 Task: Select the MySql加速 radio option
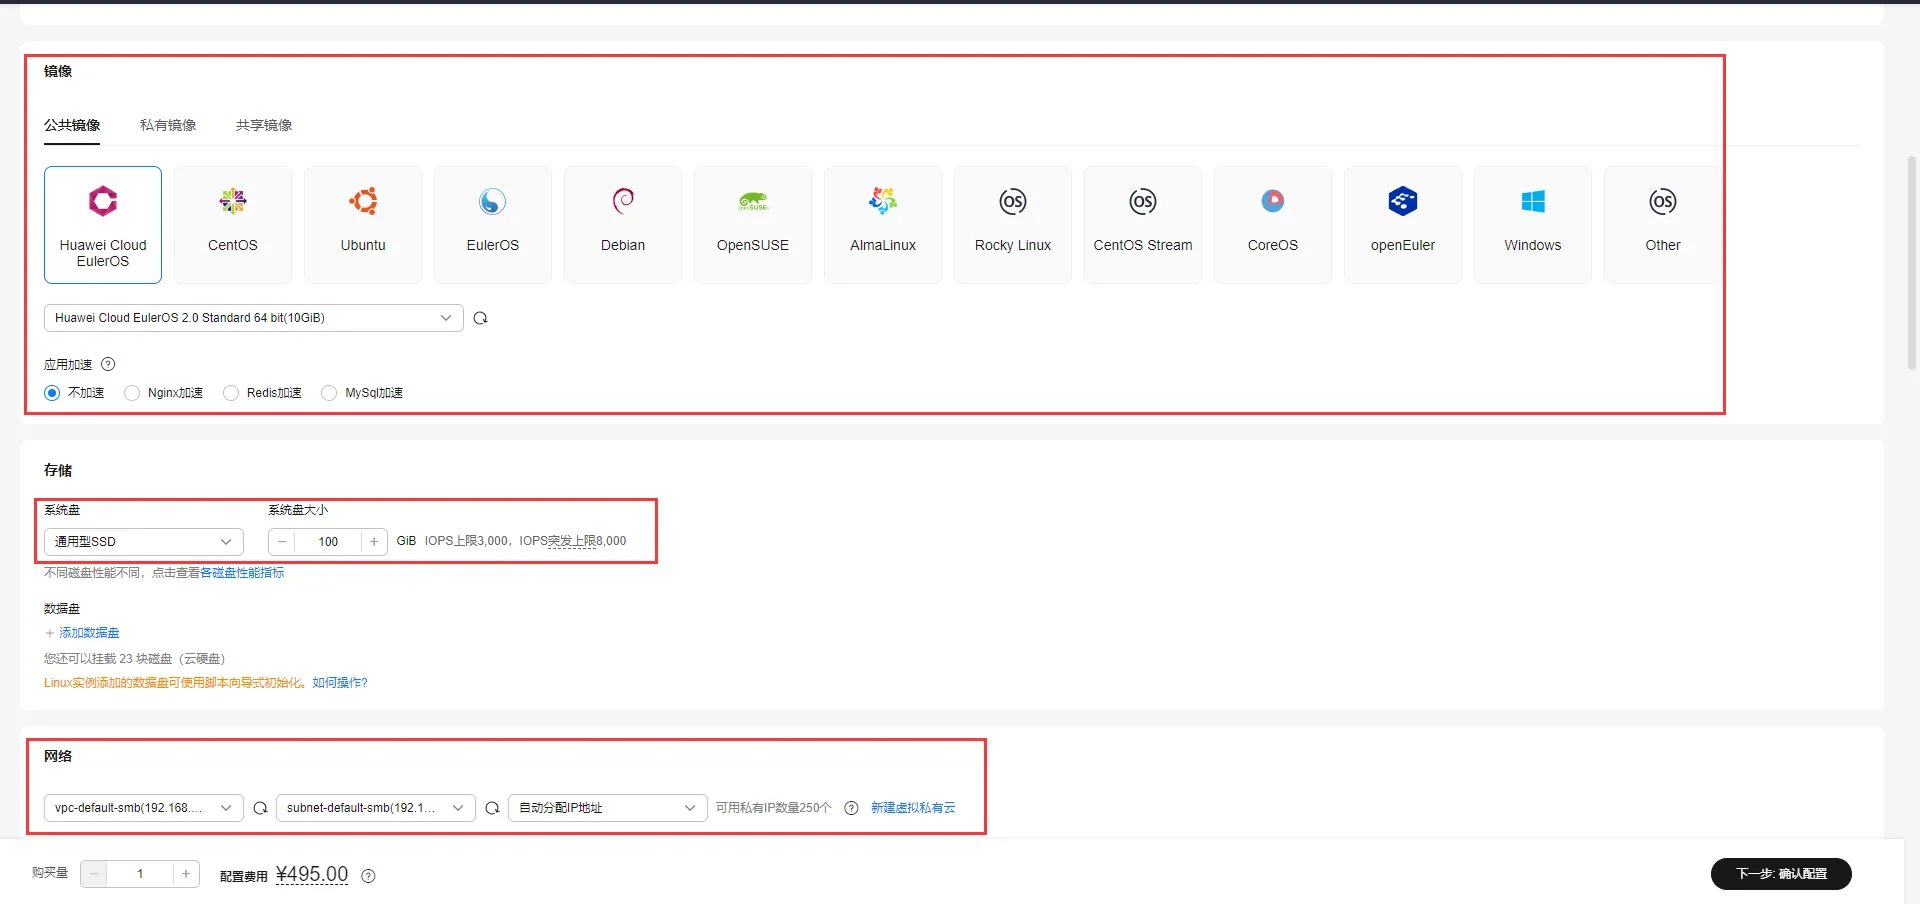tap(329, 393)
